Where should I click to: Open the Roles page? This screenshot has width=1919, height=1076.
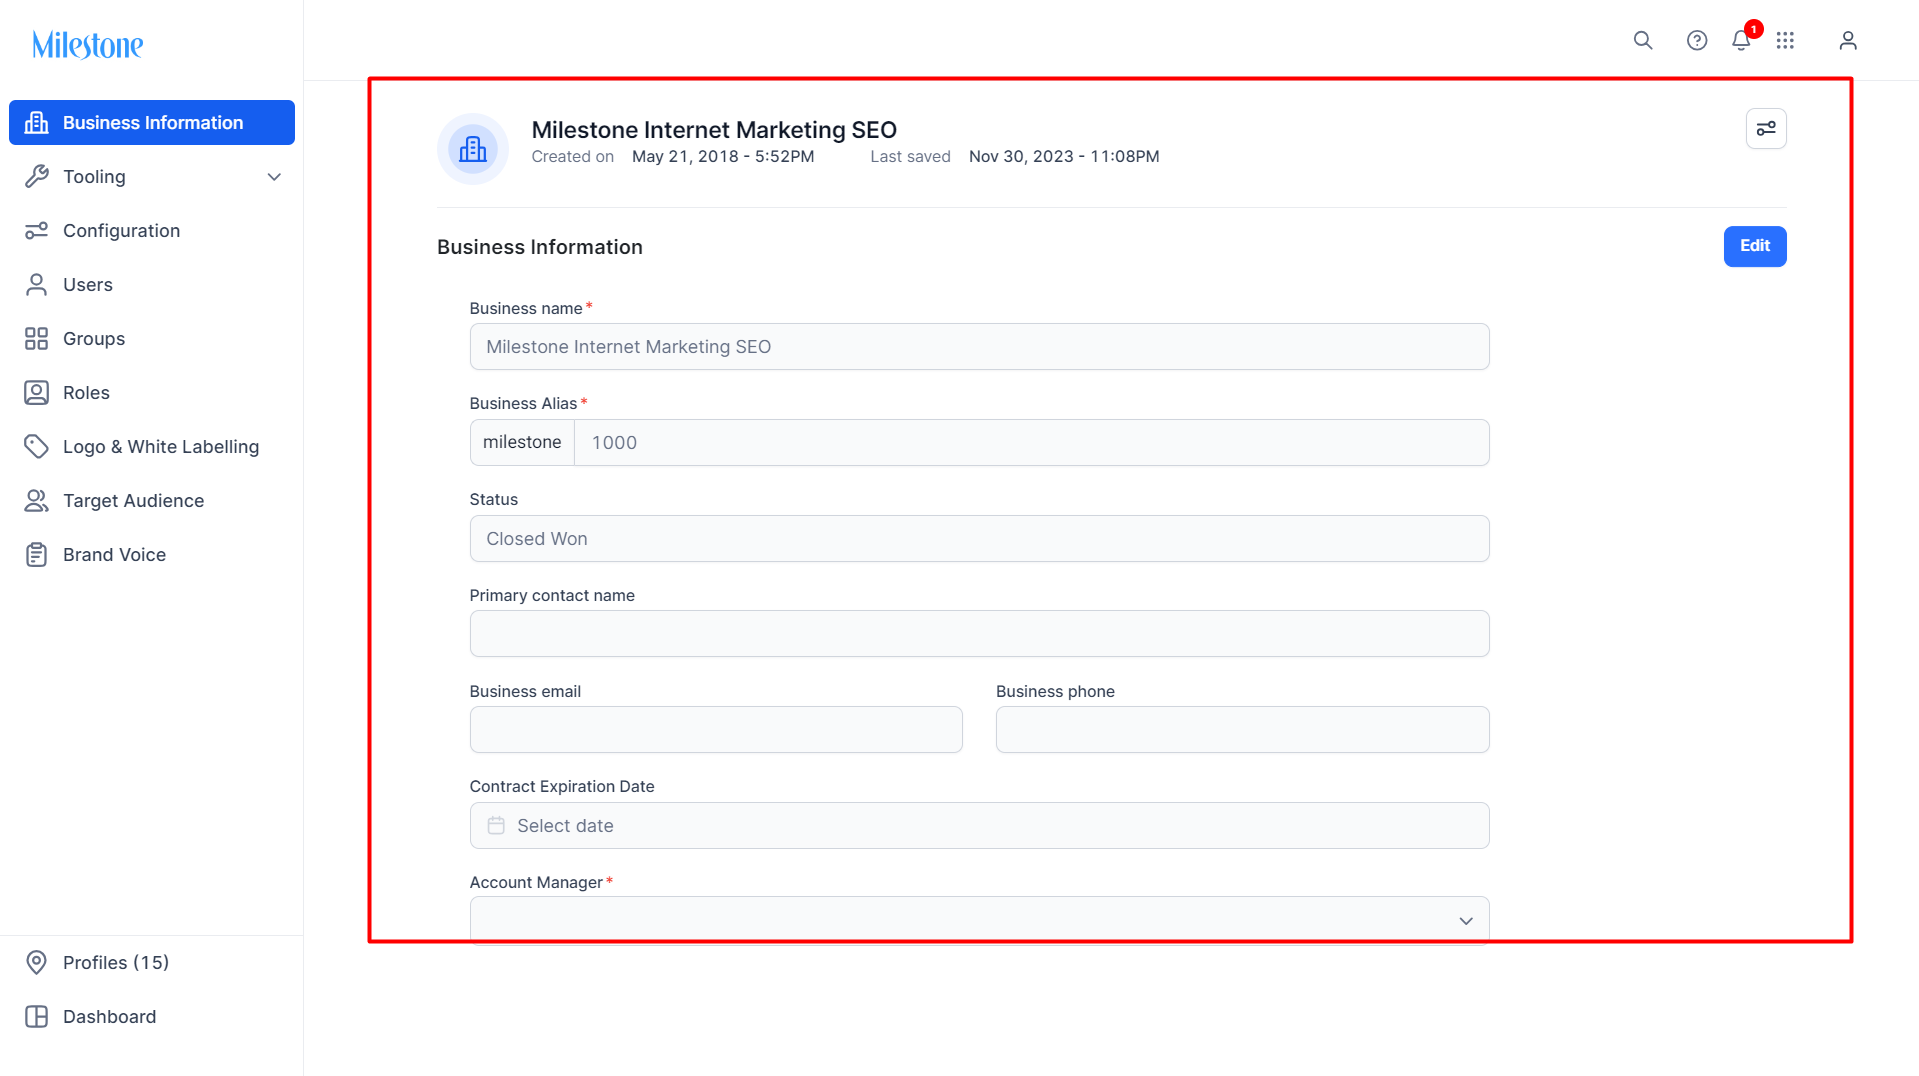point(152,393)
